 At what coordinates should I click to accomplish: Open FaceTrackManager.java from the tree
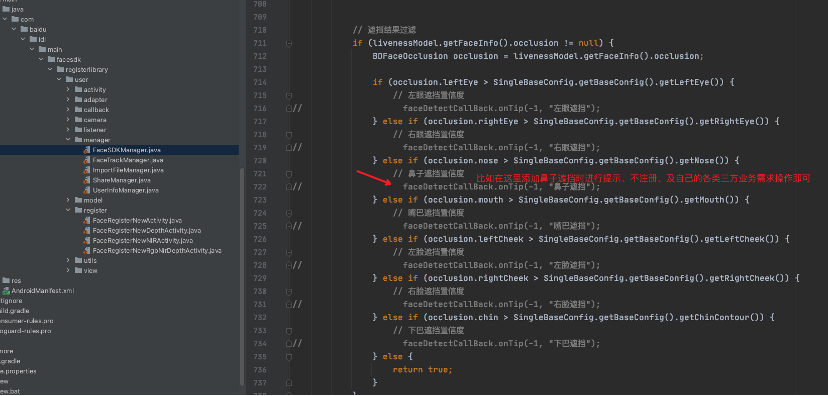coord(128,160)
